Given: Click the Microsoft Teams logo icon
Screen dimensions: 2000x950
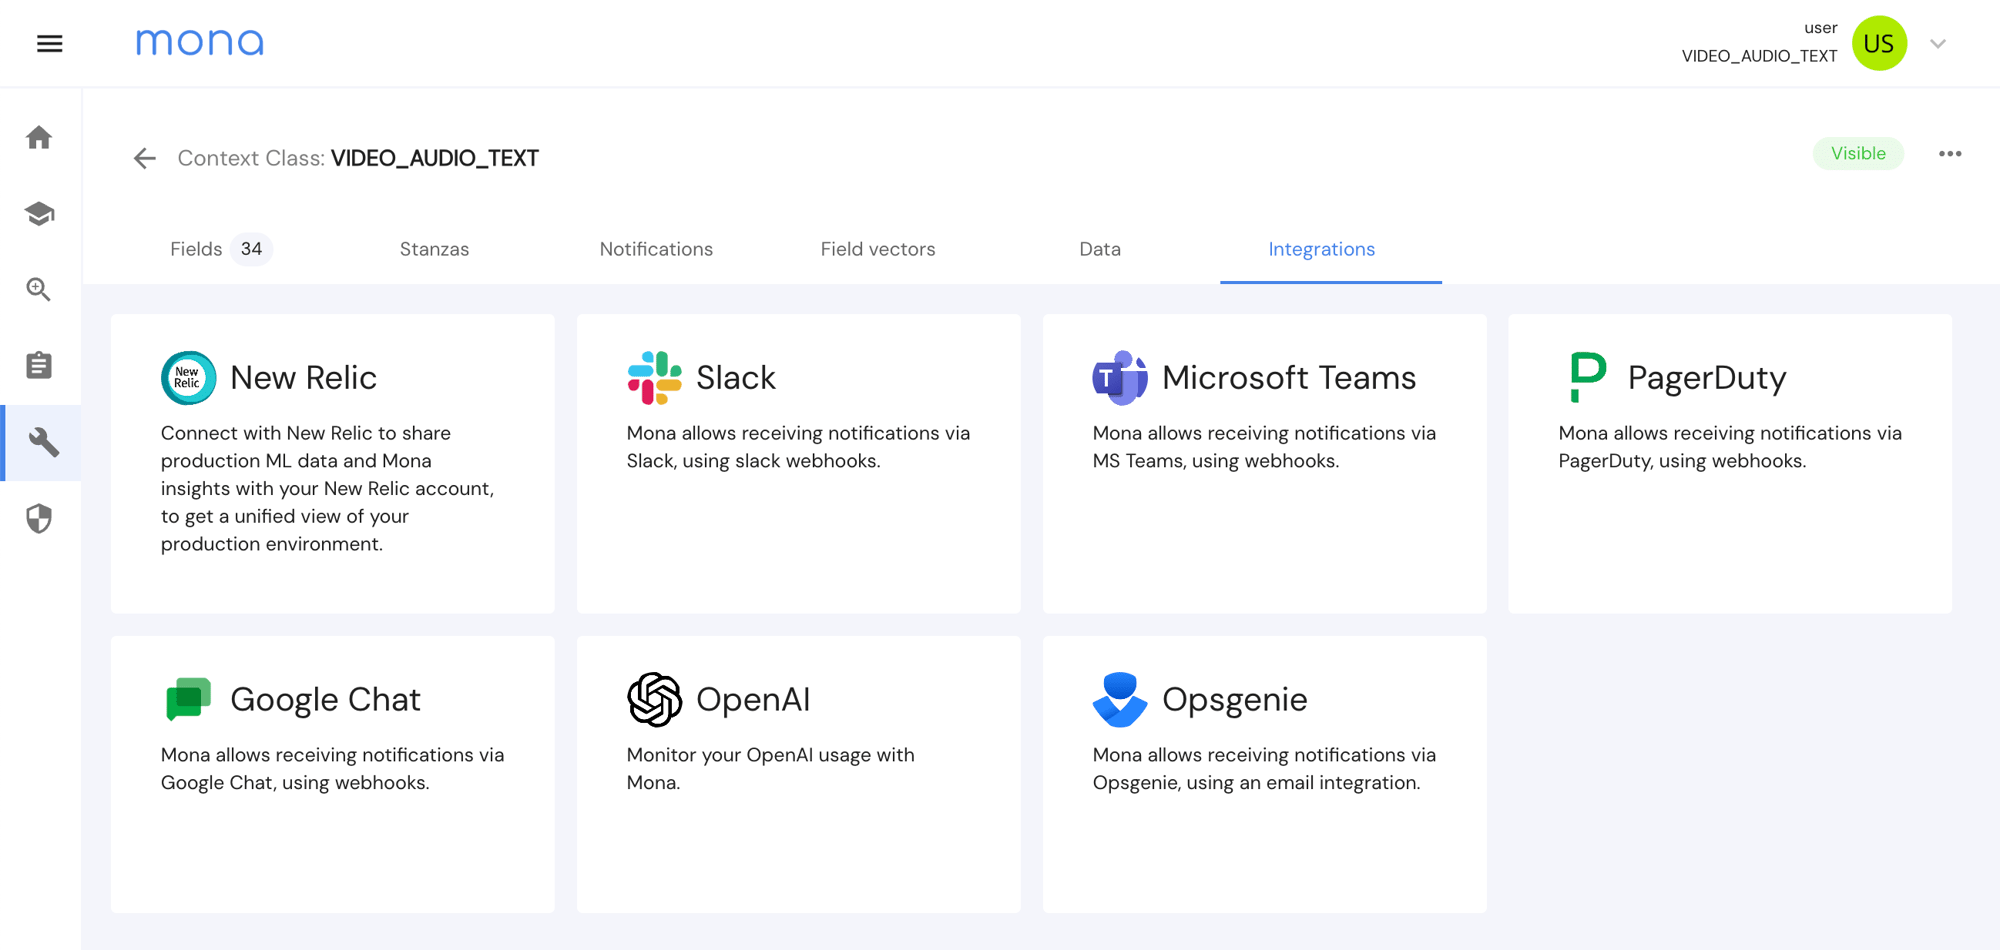Looking at the screenshot, I should pyautogui.click(x=1120, y=378).
